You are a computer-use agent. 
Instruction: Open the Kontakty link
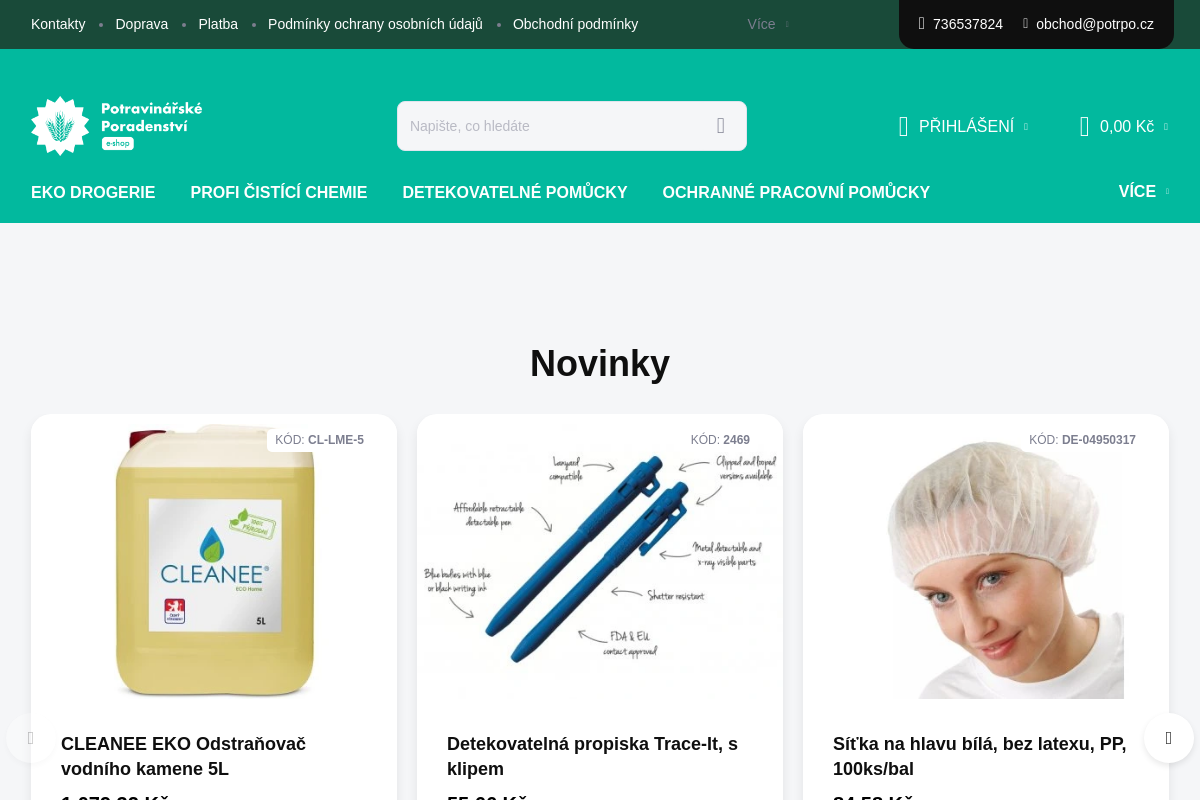coord(58,24)
